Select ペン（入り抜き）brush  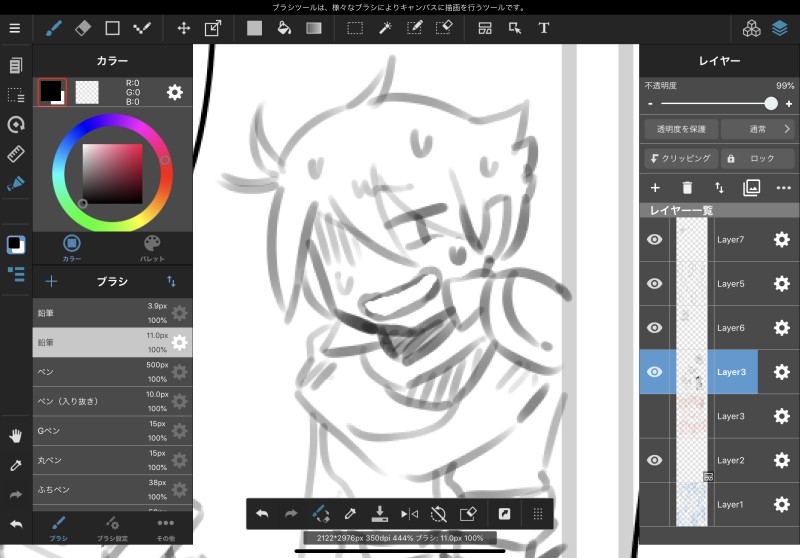point(112,401)
